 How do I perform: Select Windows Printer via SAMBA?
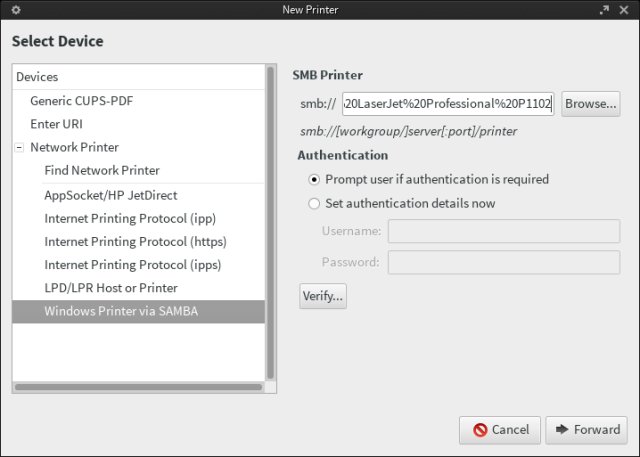[121, 312]
